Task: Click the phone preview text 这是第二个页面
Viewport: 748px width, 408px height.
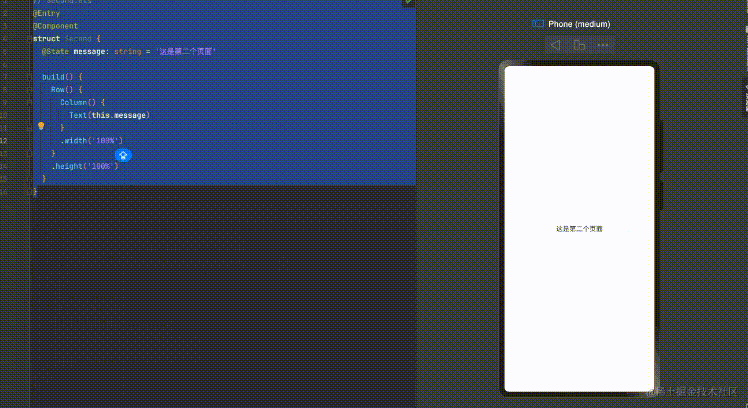Action: click(579, 229)
